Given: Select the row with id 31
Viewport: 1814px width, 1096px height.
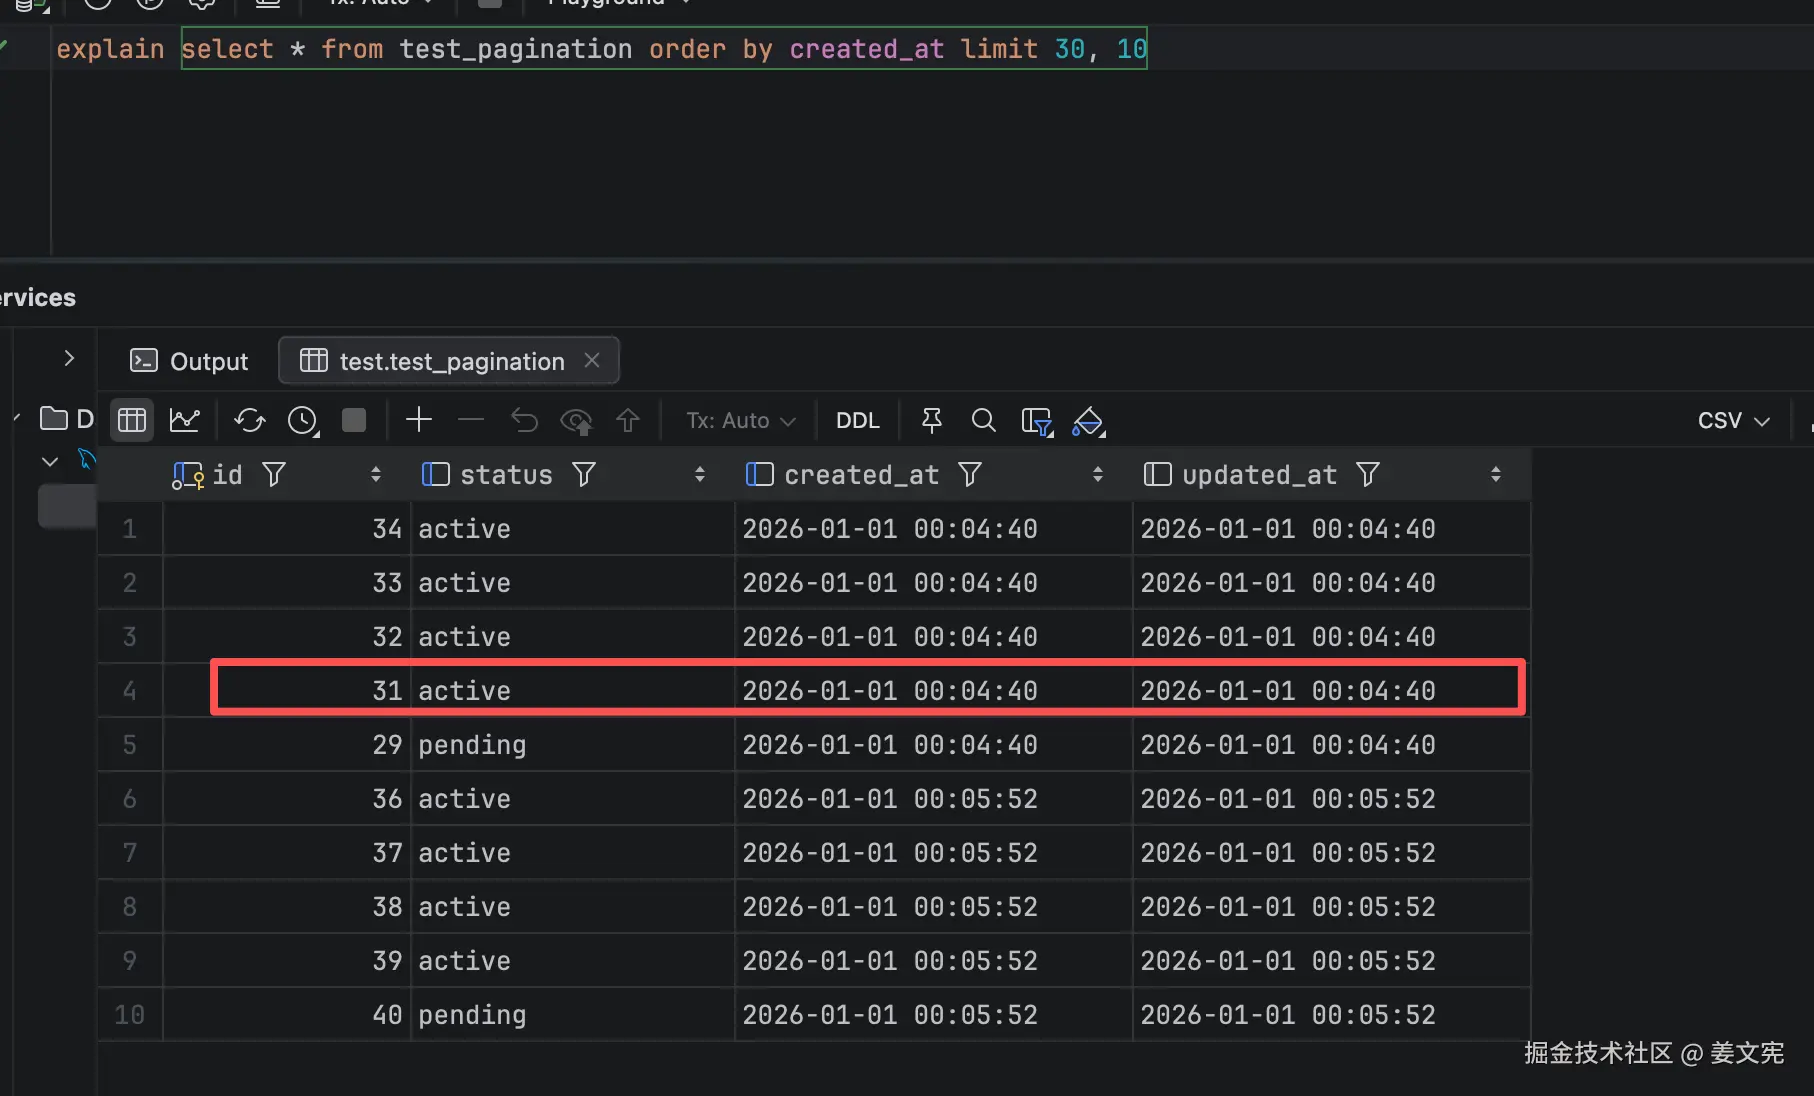Looking at the screenshot, I should (x=387, y=690).
